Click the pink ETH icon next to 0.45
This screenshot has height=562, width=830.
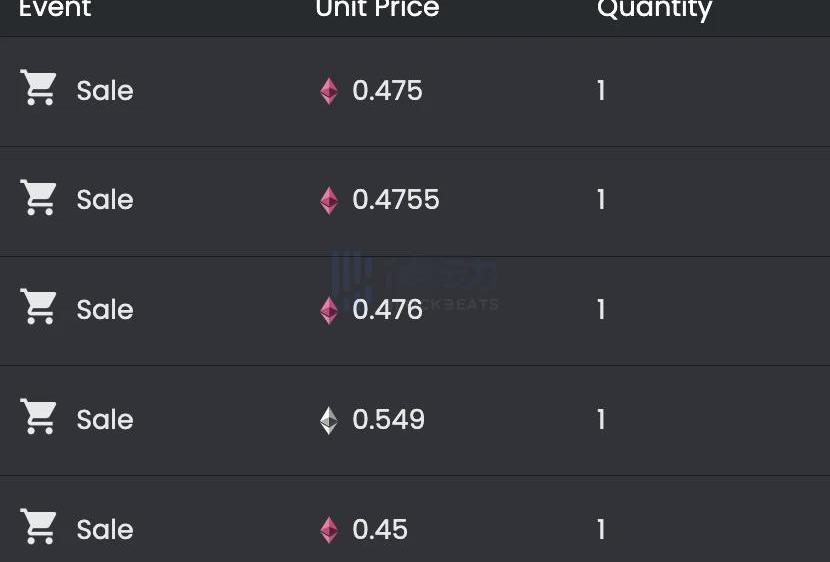point(329,530)
